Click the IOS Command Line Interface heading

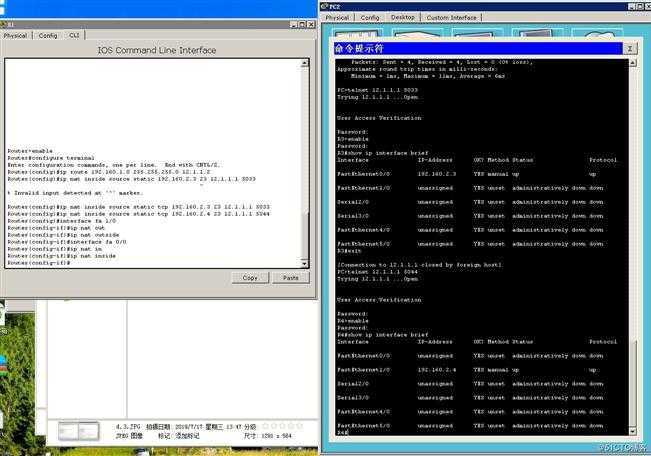[157, 50]
